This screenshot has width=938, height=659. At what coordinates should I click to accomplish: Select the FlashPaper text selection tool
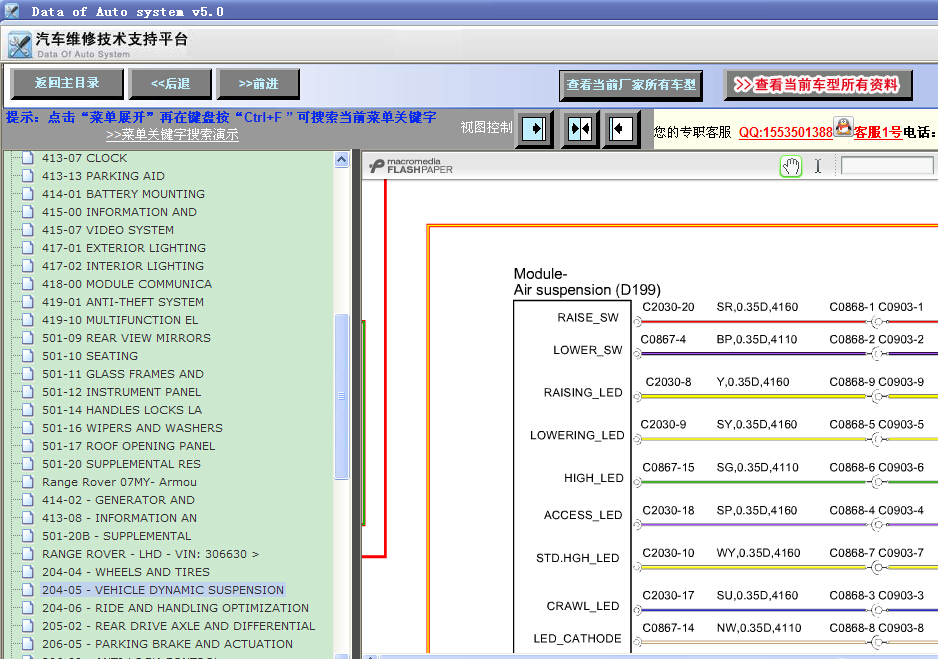818,166
